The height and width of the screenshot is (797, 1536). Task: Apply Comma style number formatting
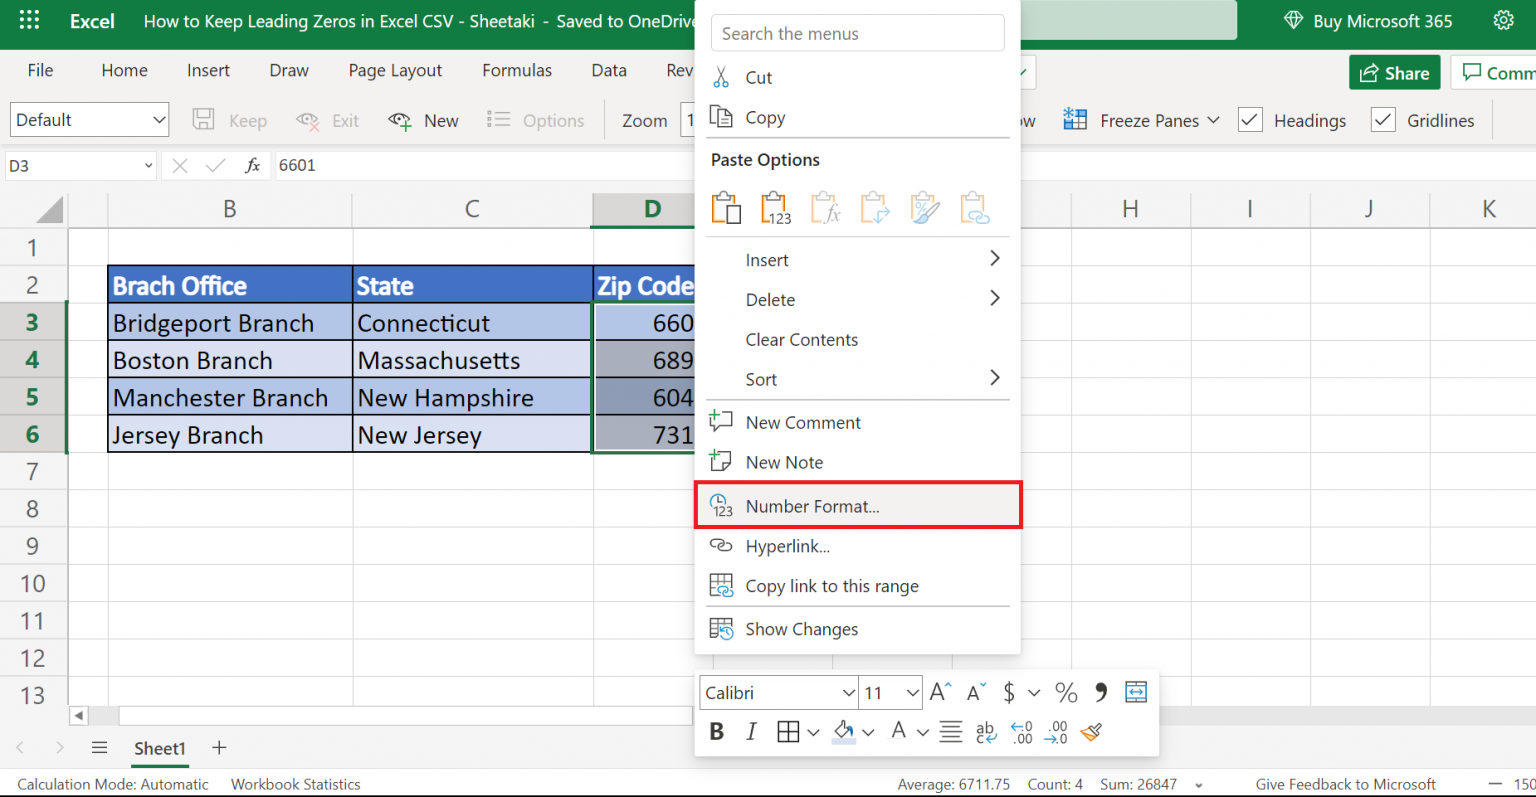point(1099,691)
